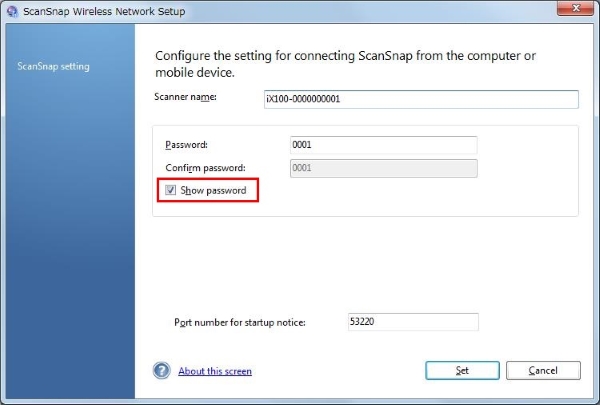Image resolution: width=600 pixels, height=405 pixels.
Task: Select the Port number for startup notice field
Action: click(413, 322)
